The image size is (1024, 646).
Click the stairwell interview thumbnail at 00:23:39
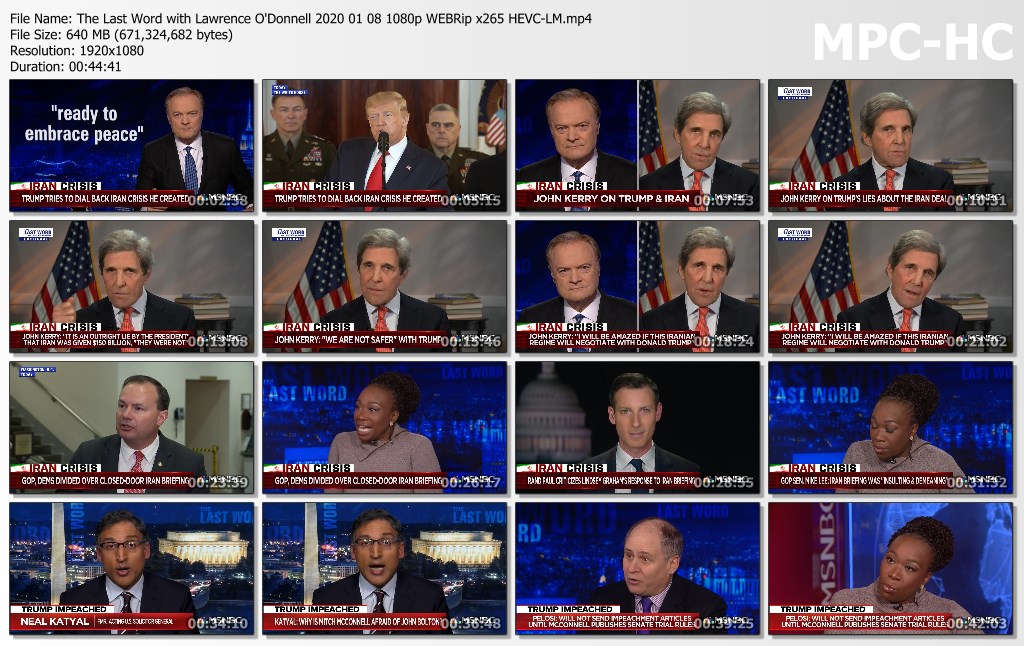click(131, 427)
